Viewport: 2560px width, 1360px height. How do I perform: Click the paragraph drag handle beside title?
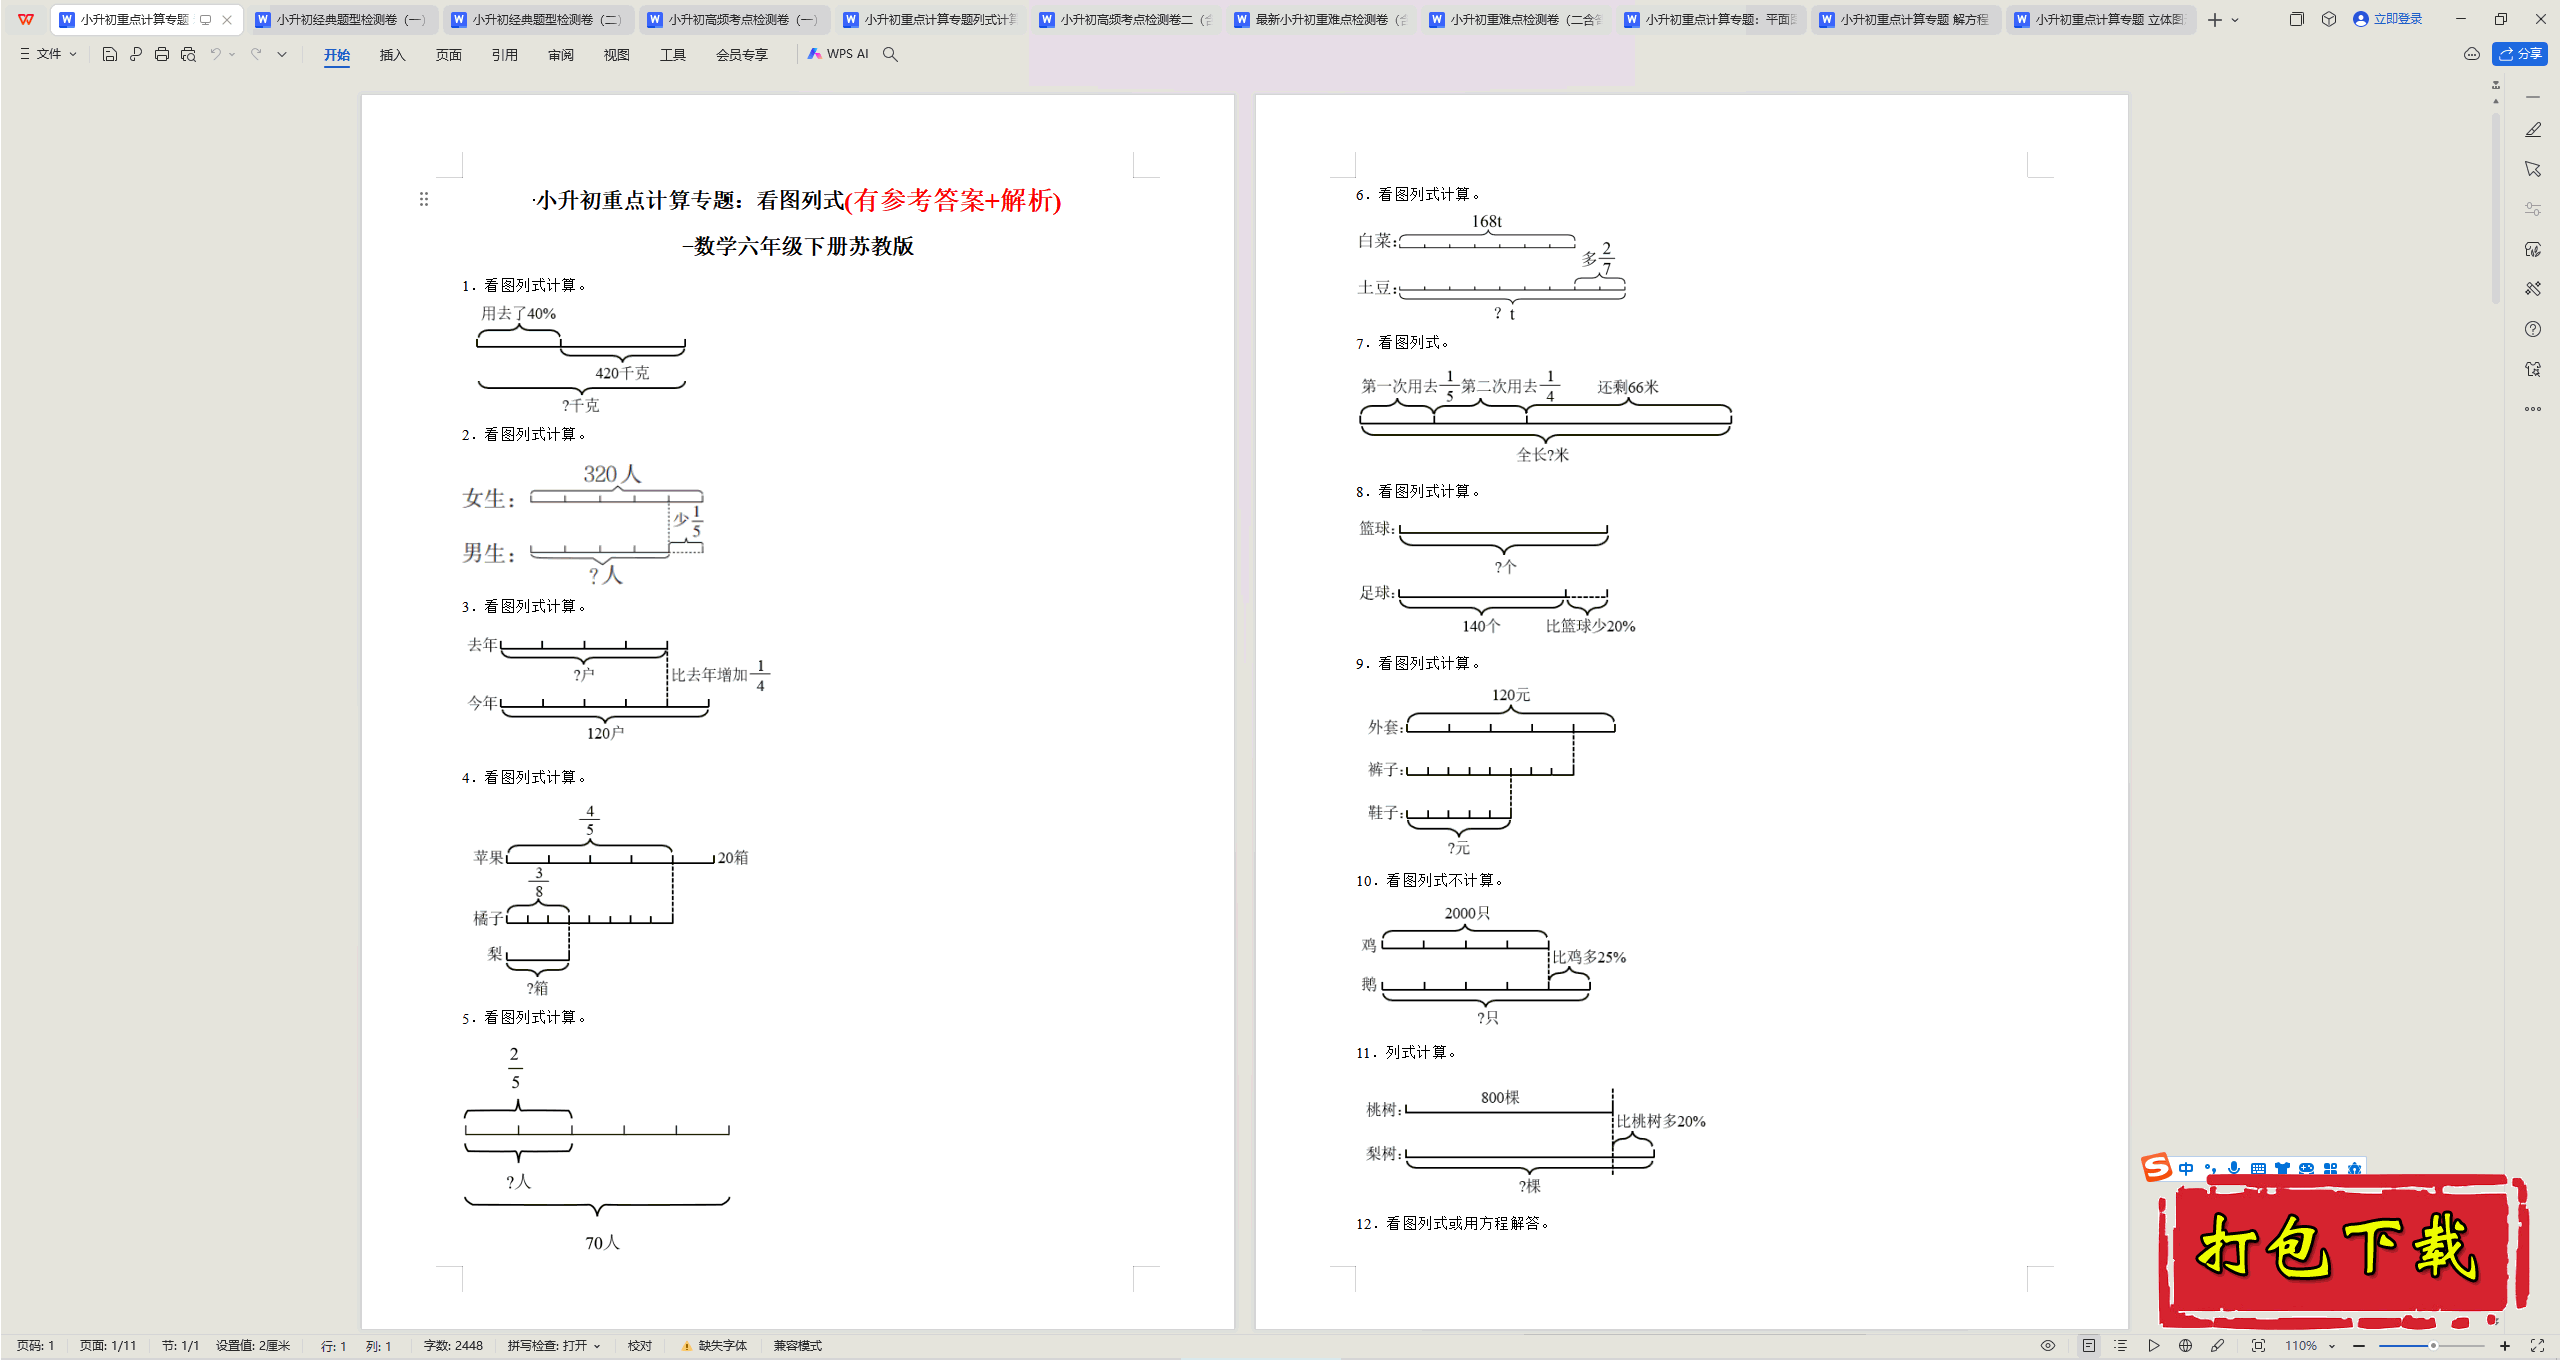coord(424,199)
